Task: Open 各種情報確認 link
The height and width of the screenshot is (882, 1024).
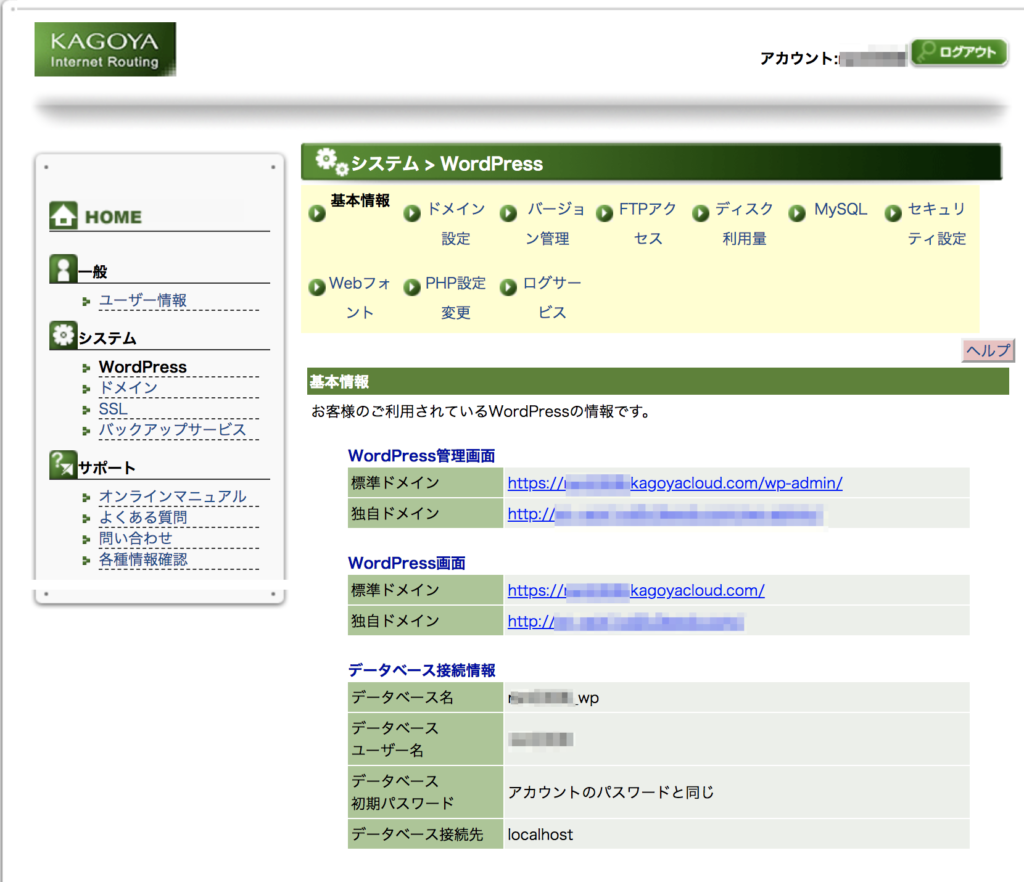Action: [143, 559]
